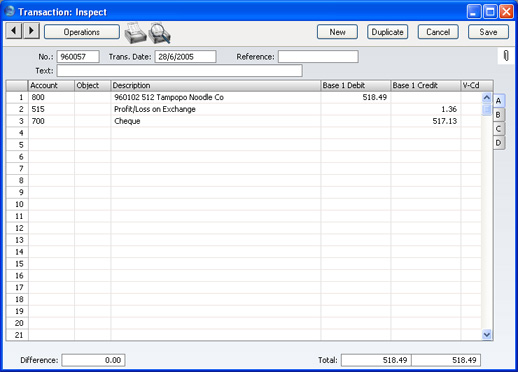Click credit amount 517.13 in row 3
Screen dimensions: 518x372
[x=445, y=121]
